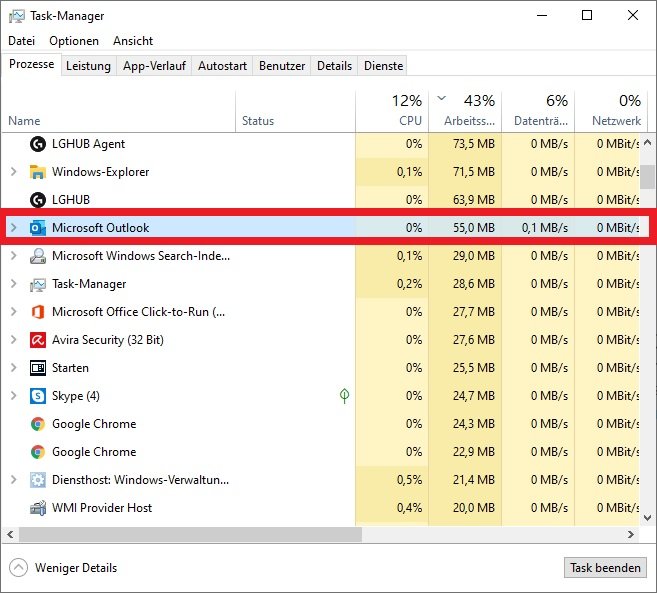Viewport: 657px width, 593px height.
Task: Expand Diensthost: Windows-Verwaltung group
Action: [x=13, y=479]
